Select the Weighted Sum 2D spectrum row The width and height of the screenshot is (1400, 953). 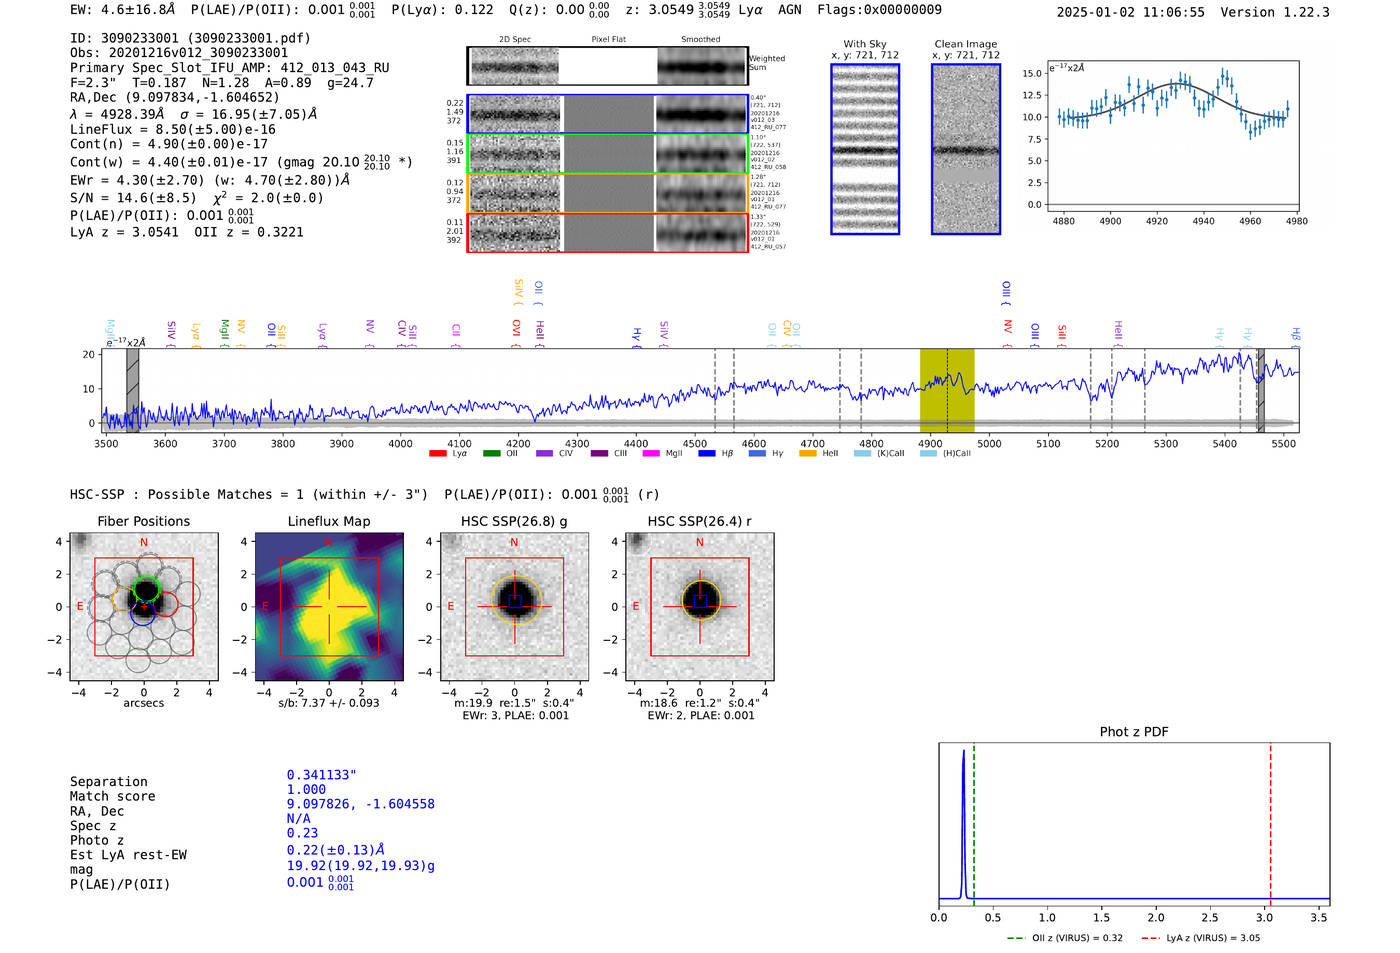[608, 66]
